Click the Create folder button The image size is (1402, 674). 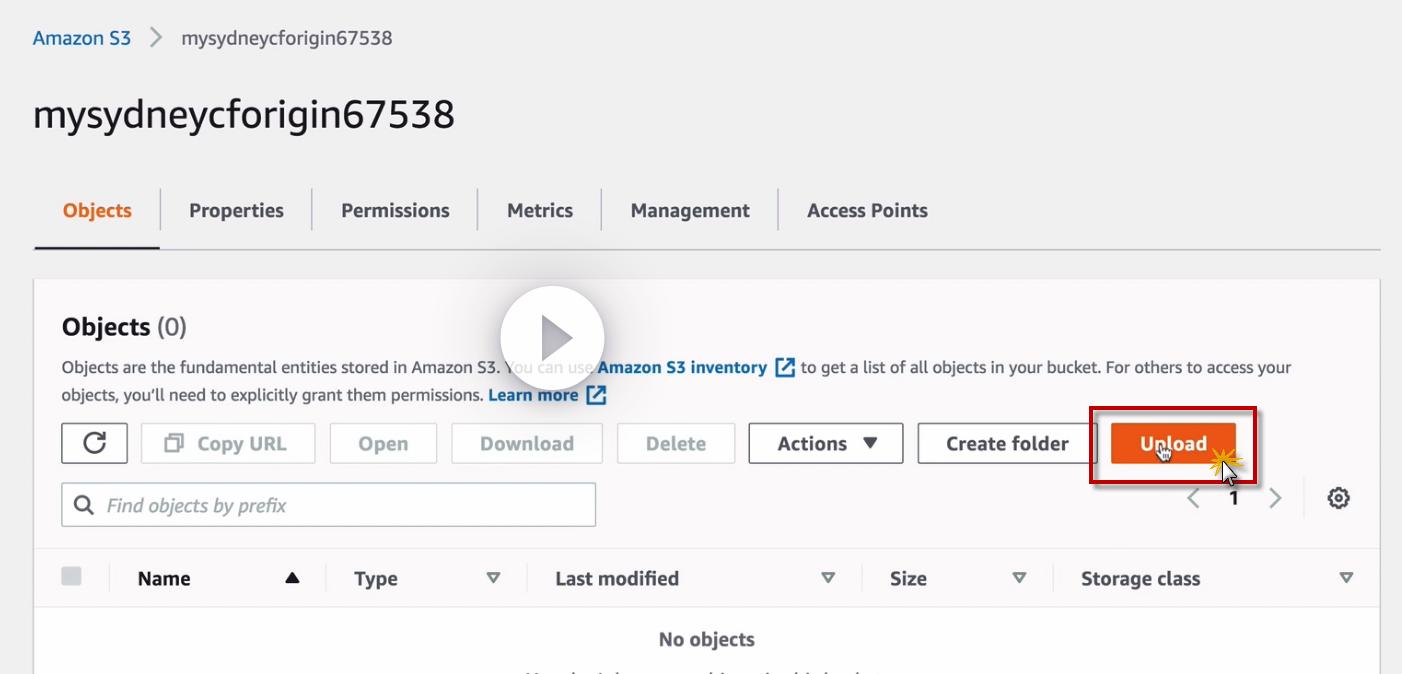click(x=1007, y=443)
